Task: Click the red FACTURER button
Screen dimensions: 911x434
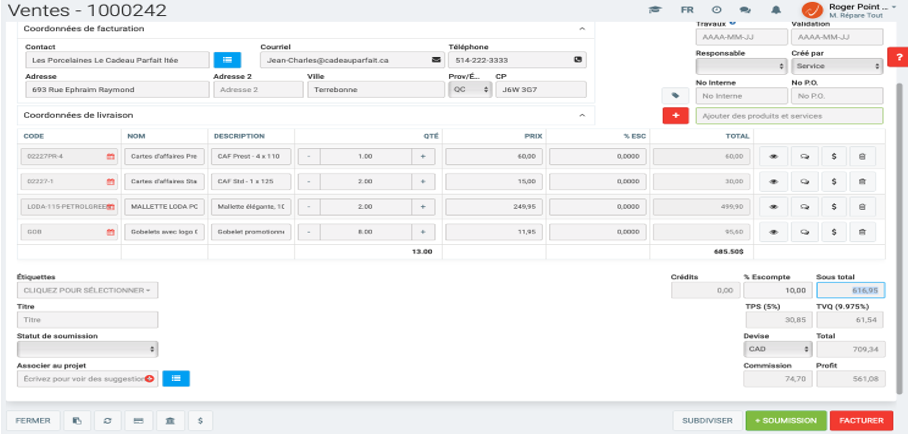Action: [861, 421]
